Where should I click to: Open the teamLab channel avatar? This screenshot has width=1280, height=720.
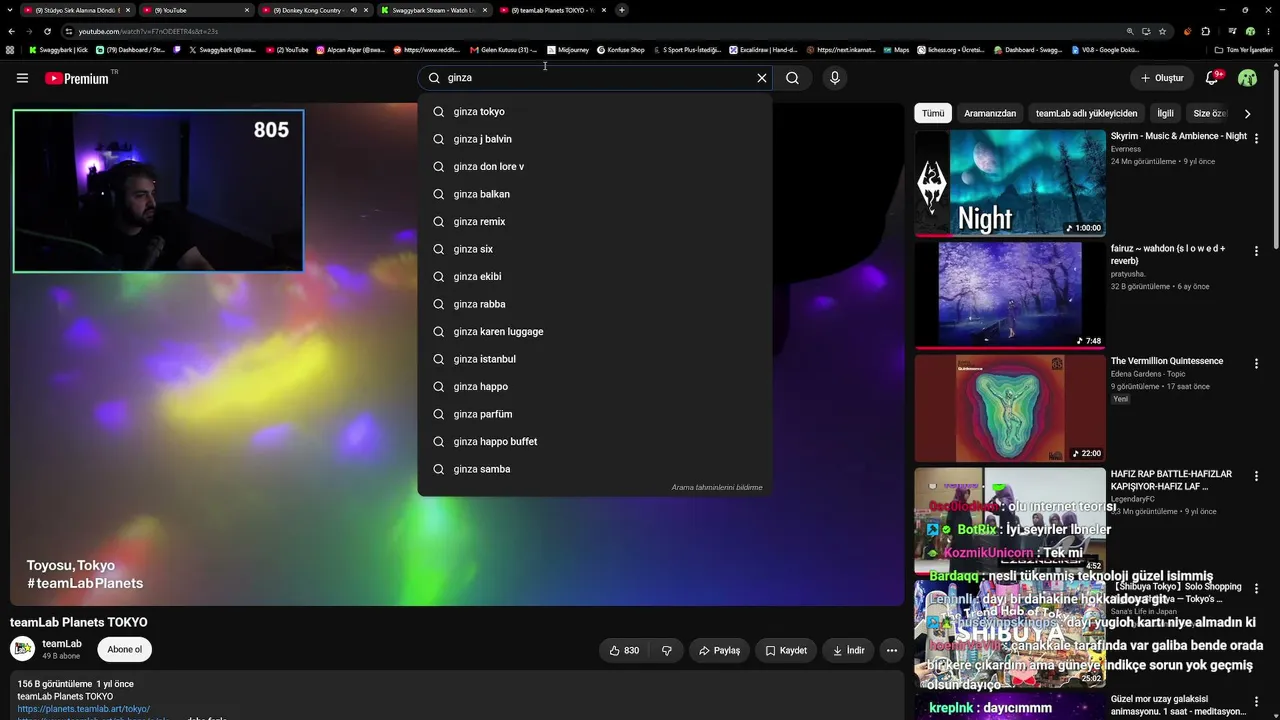(22, 649)
